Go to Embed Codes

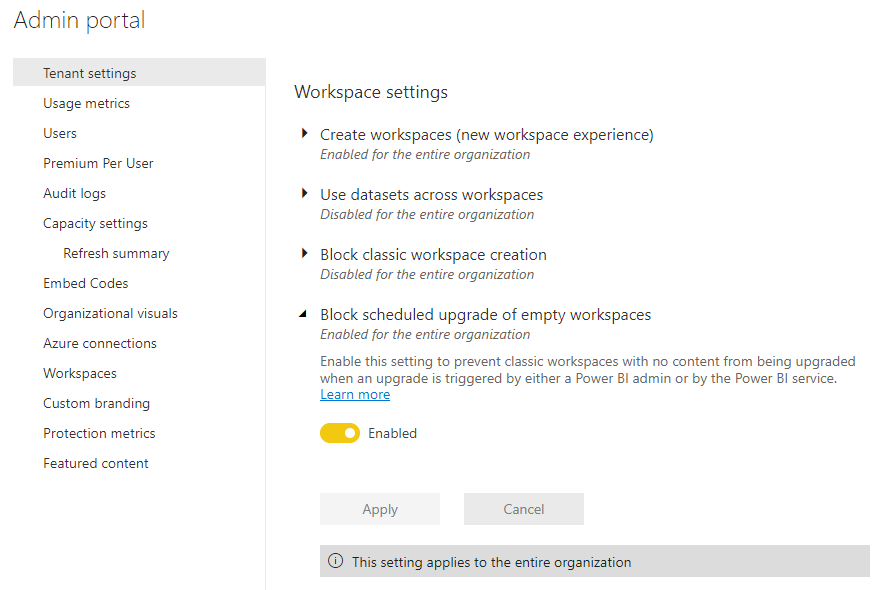point(86,283)
